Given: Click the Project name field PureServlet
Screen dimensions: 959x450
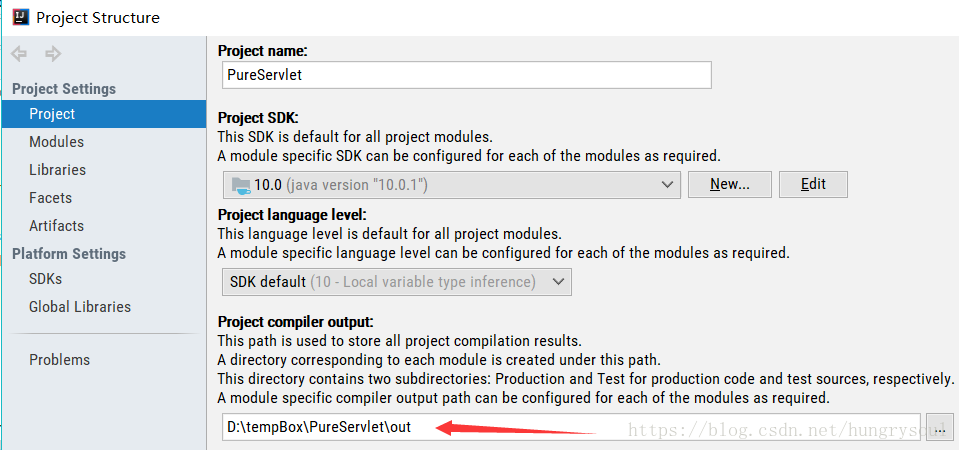Looking at the screenshot, I should click(467, 75).
